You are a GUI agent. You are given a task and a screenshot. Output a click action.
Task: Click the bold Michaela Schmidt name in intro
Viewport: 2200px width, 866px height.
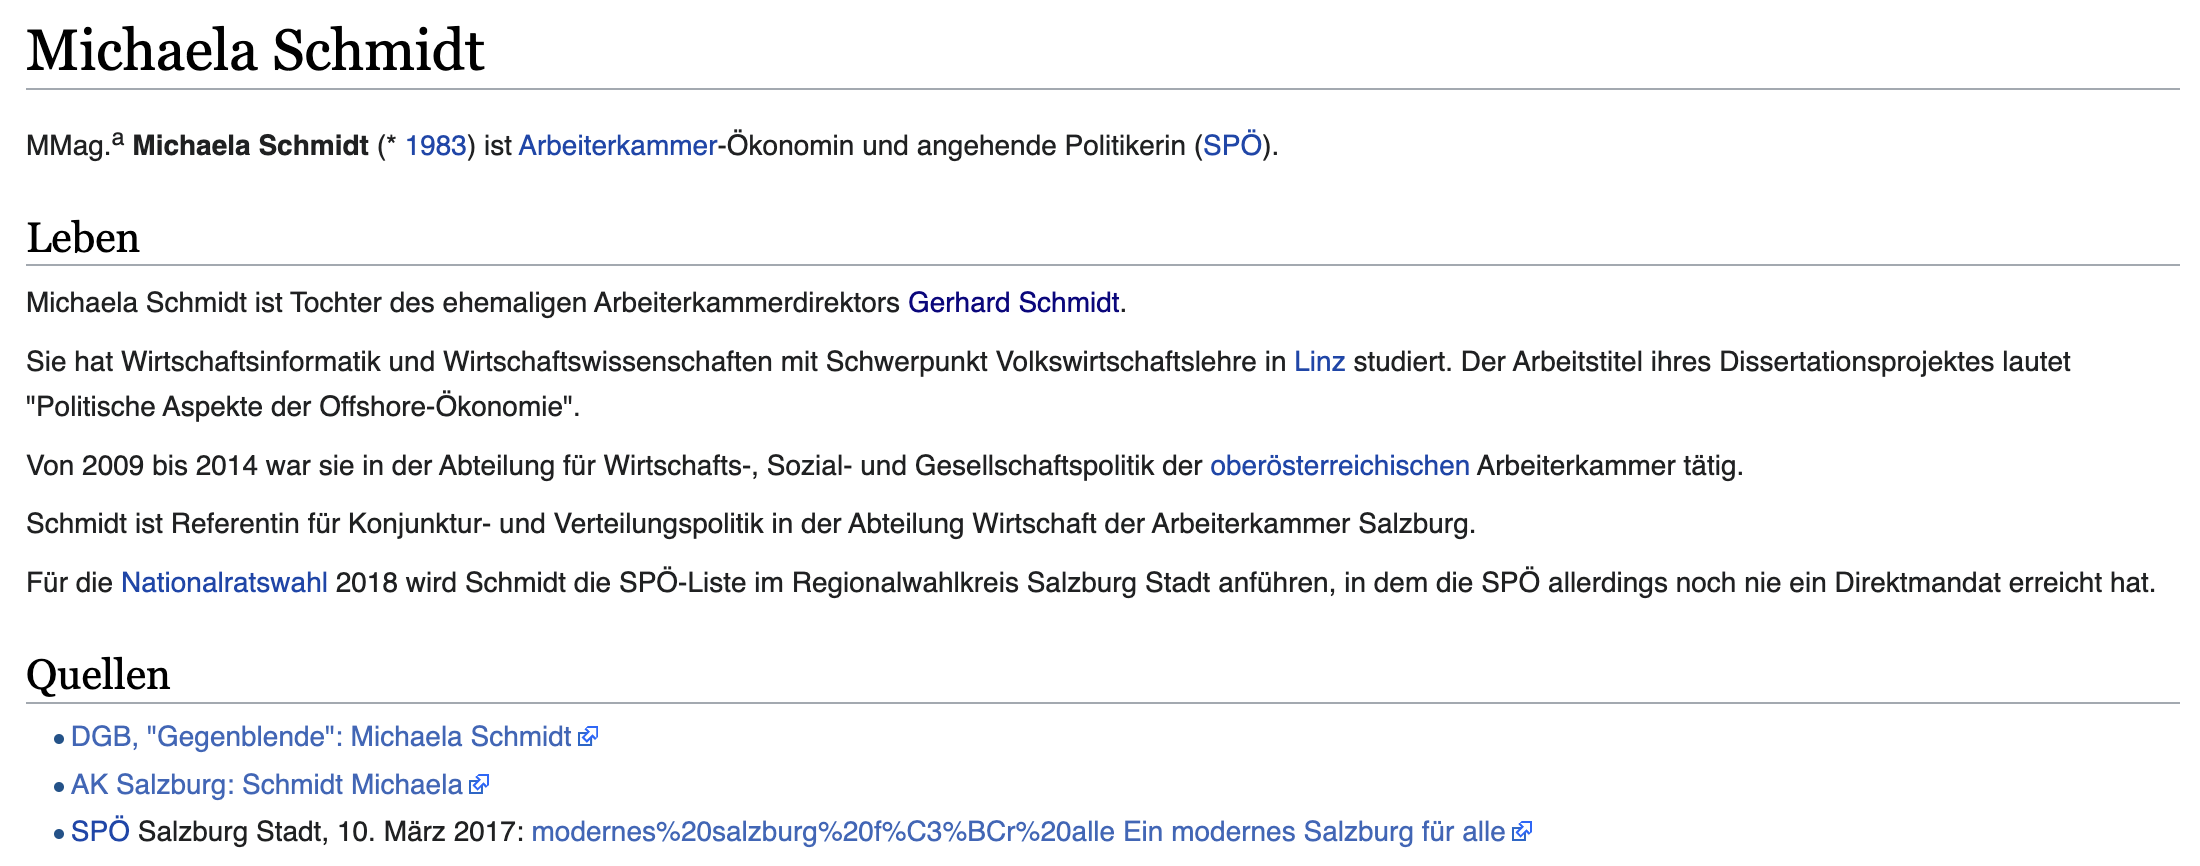pyautogui.click(x=251, y=146)
